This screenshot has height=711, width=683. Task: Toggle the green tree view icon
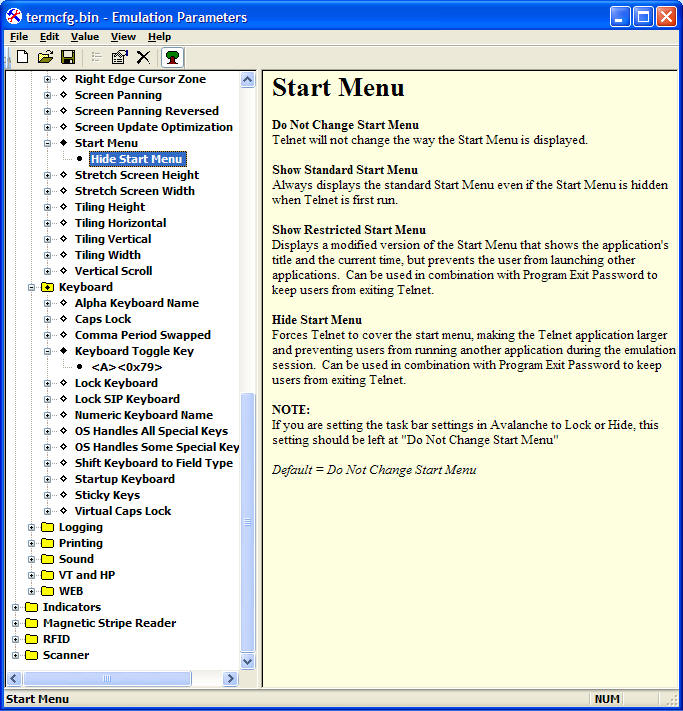click(173, 57)
